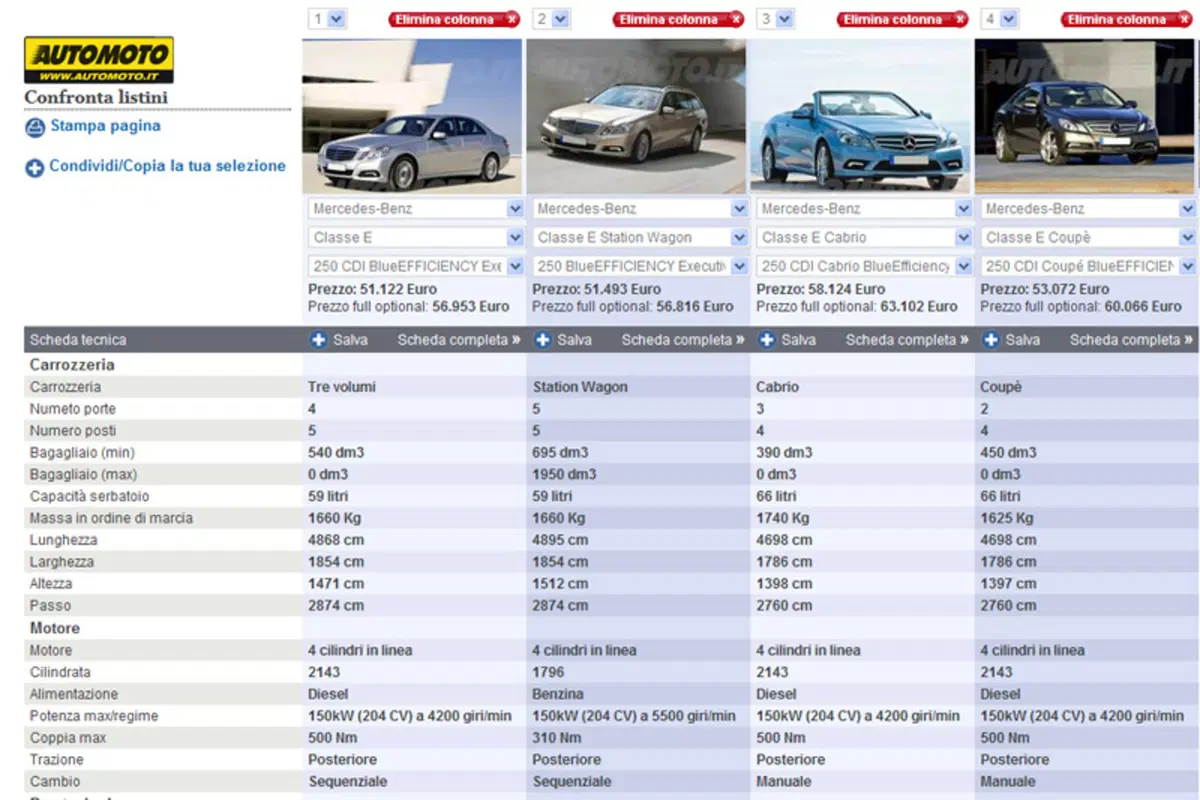This screenshot has width=1200, height=800.
Task: Open Condividi/Copia la tua selezione link
Action: pyautogui.click(x=168, y=166)
